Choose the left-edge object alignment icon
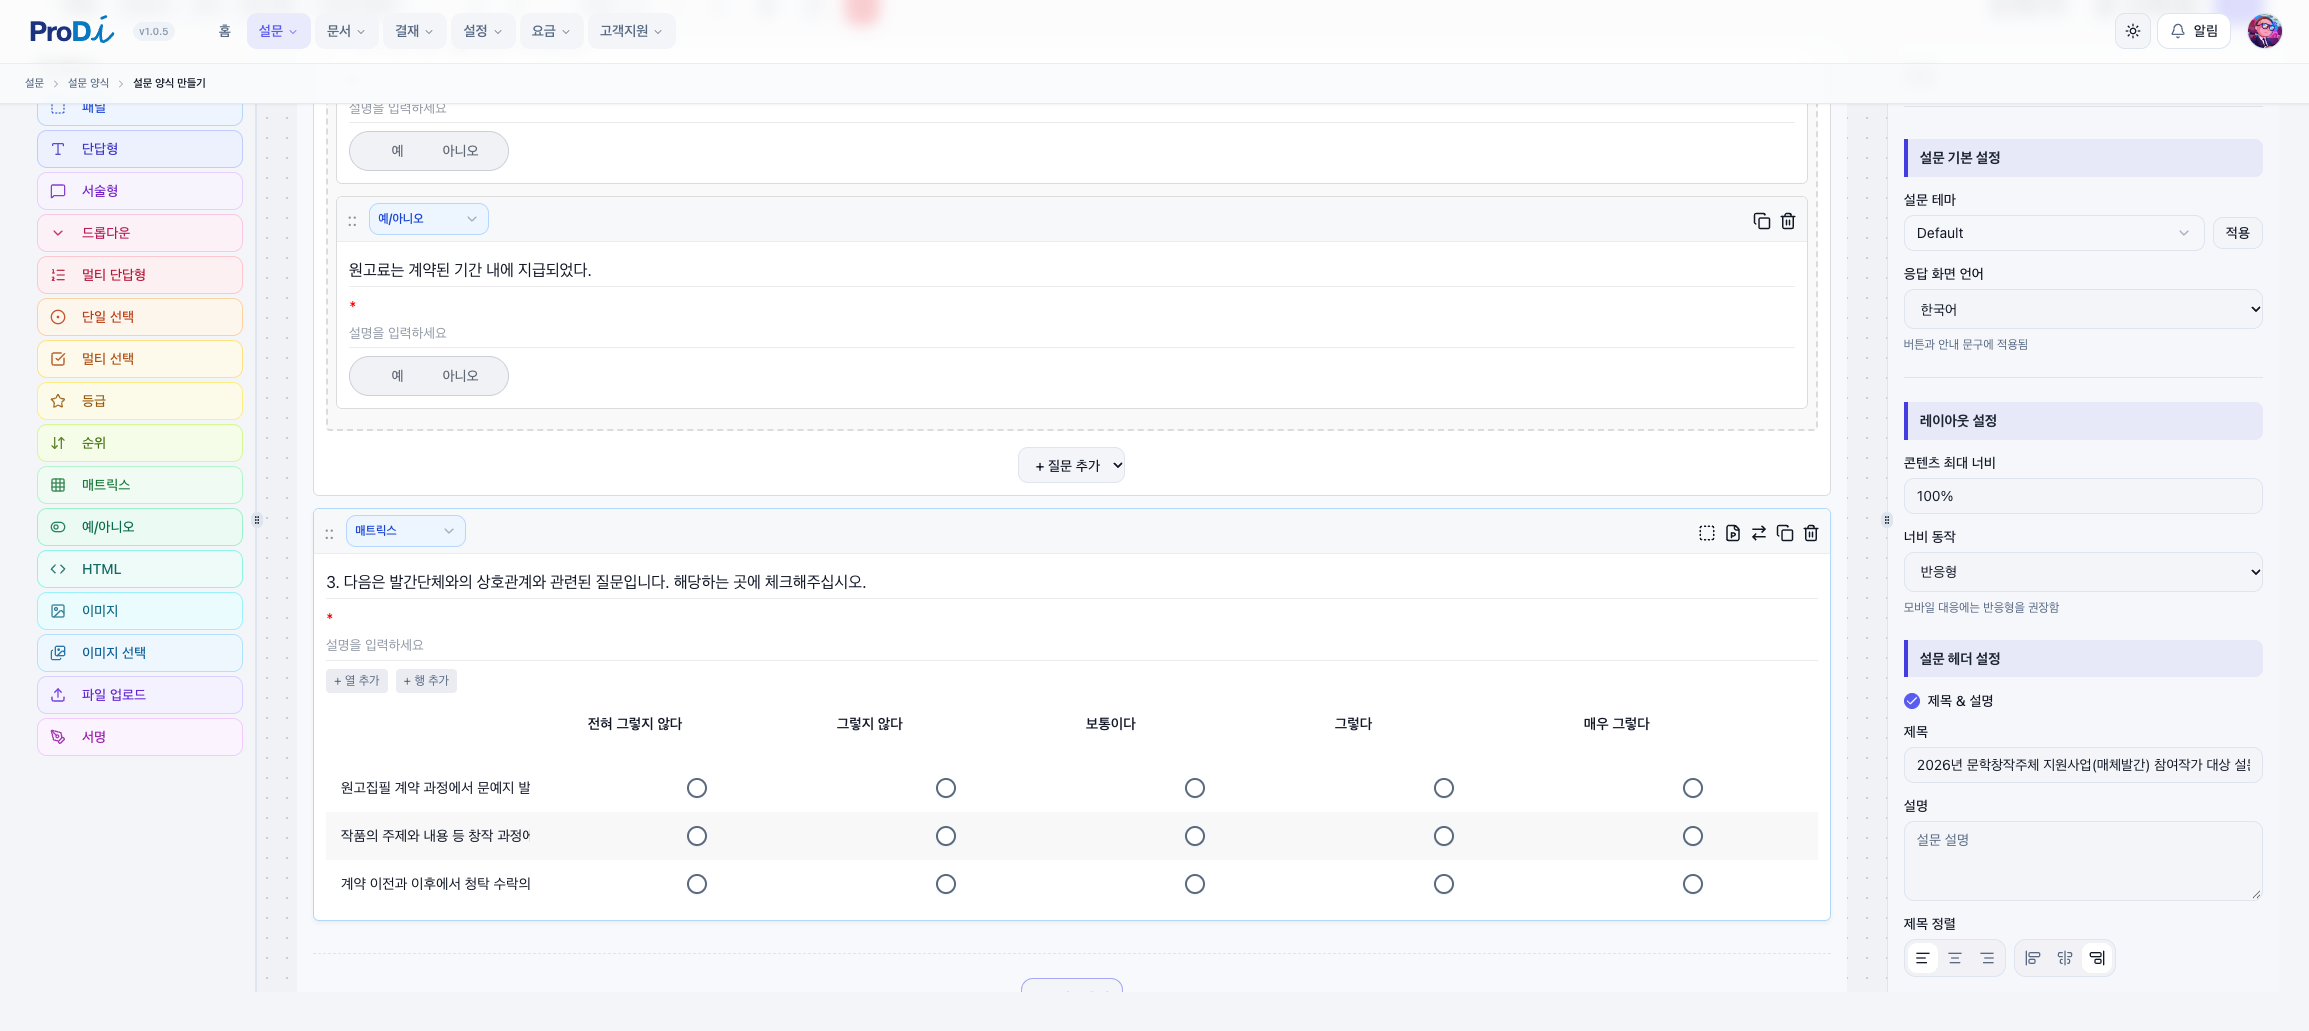Image resolution: width=2309 pixels, height=1031 pixels. coord(2033,958)
